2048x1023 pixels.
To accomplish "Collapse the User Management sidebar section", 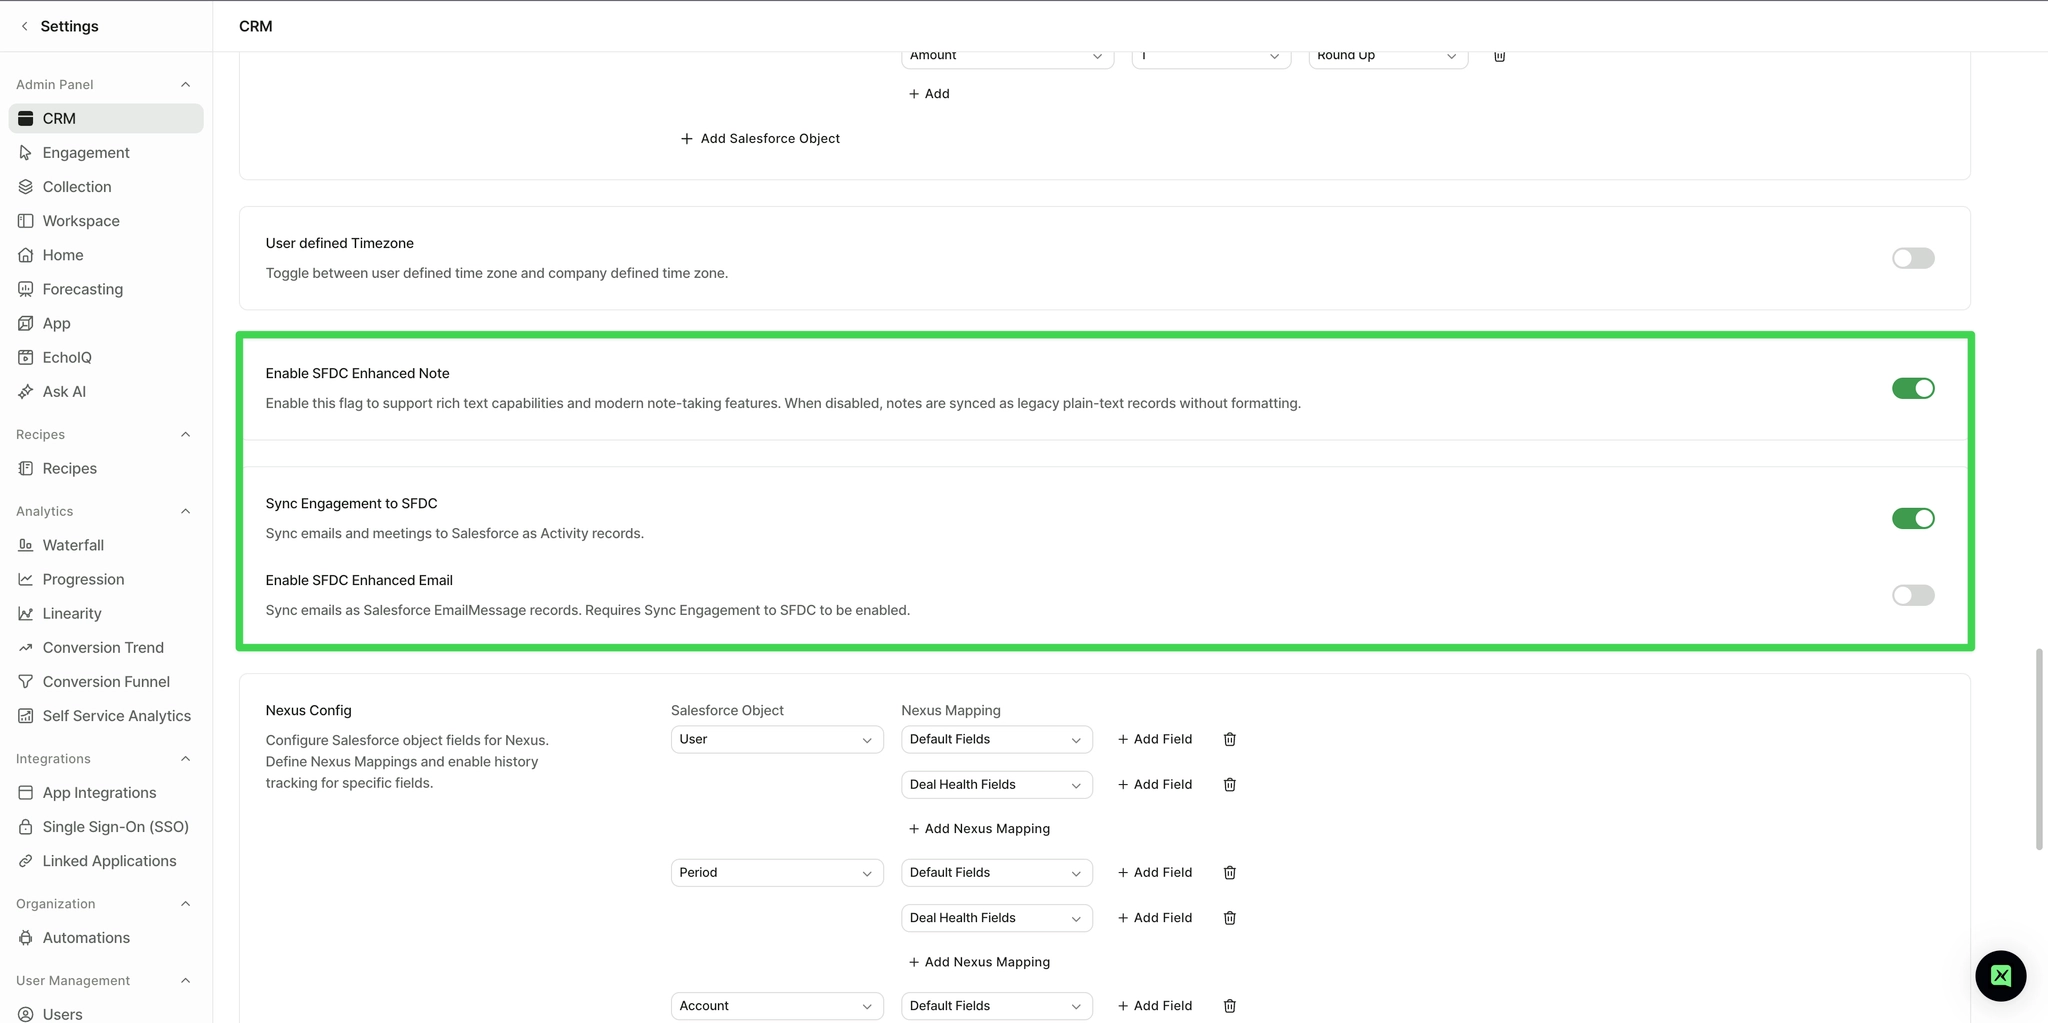I will (185, 980).
